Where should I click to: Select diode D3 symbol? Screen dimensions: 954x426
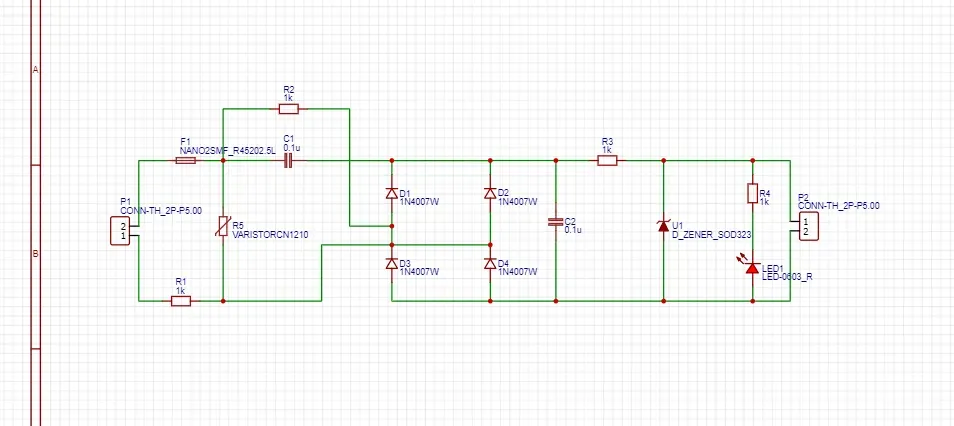click(x=391, y=264)
